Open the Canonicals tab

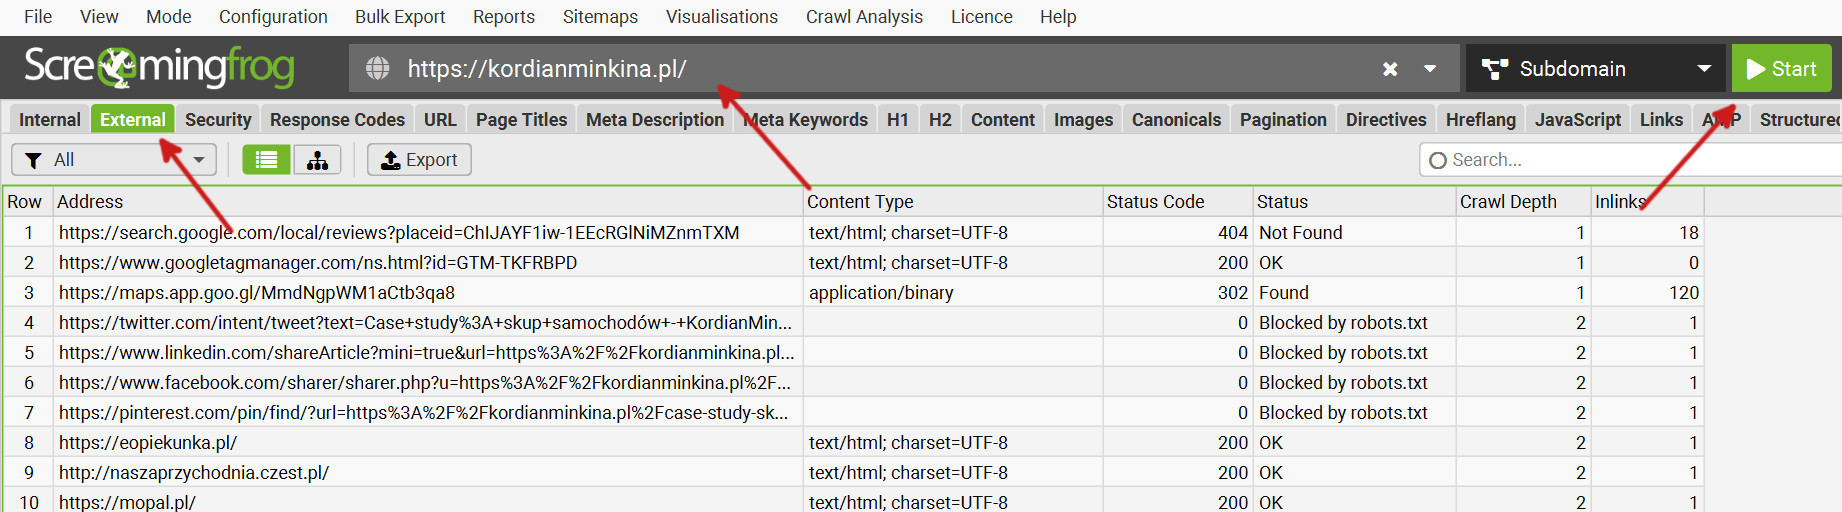[1176, 120]
